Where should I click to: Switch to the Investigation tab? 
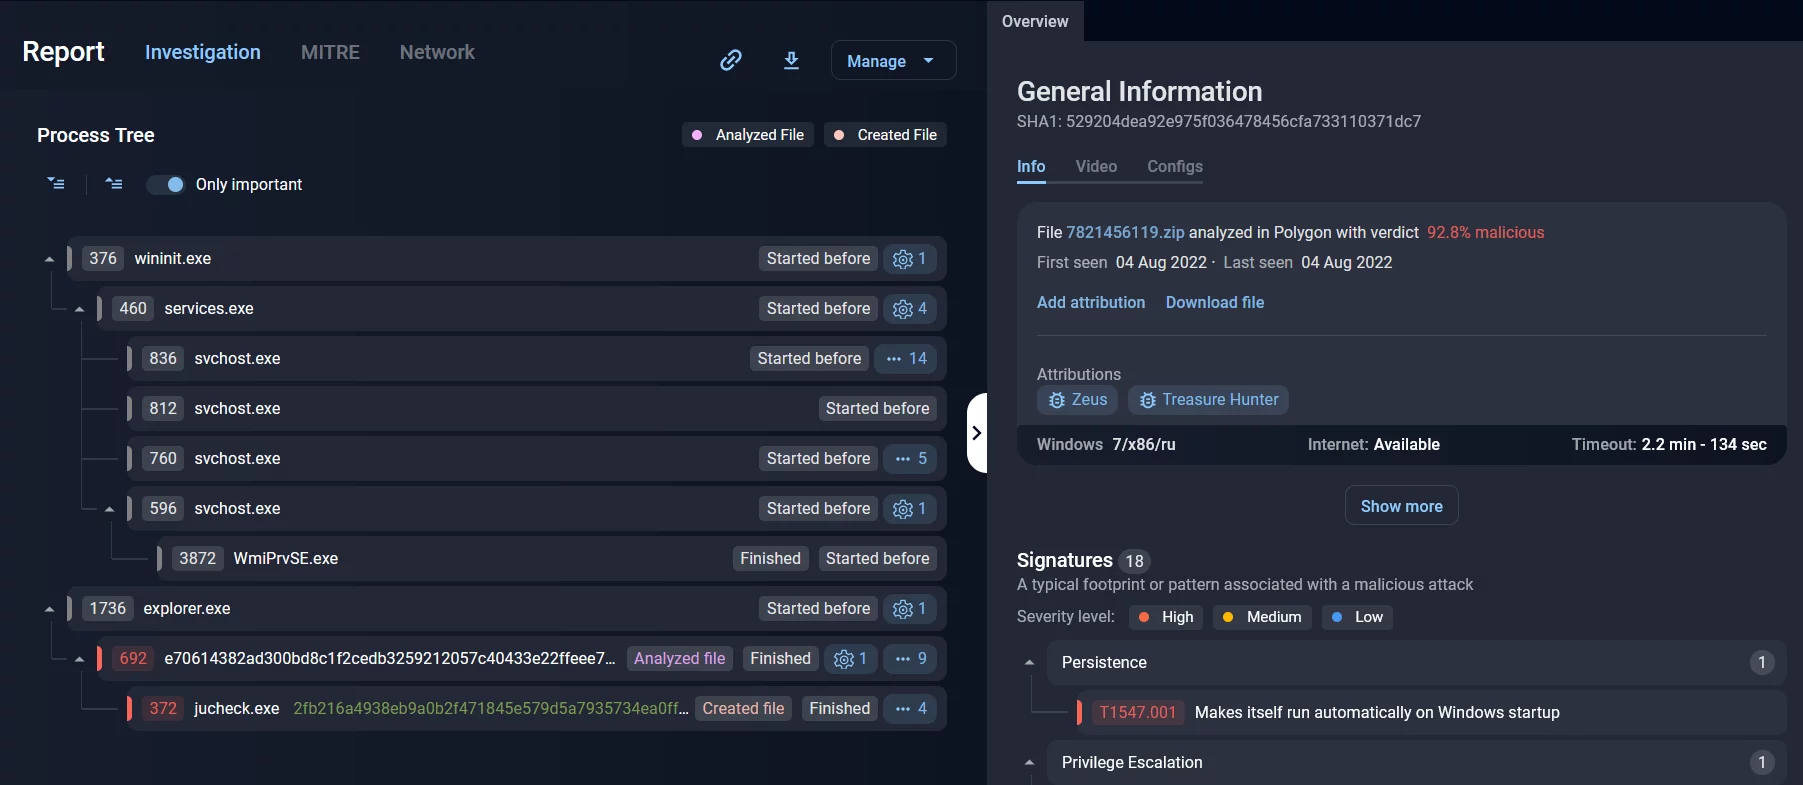click(203, 52)
